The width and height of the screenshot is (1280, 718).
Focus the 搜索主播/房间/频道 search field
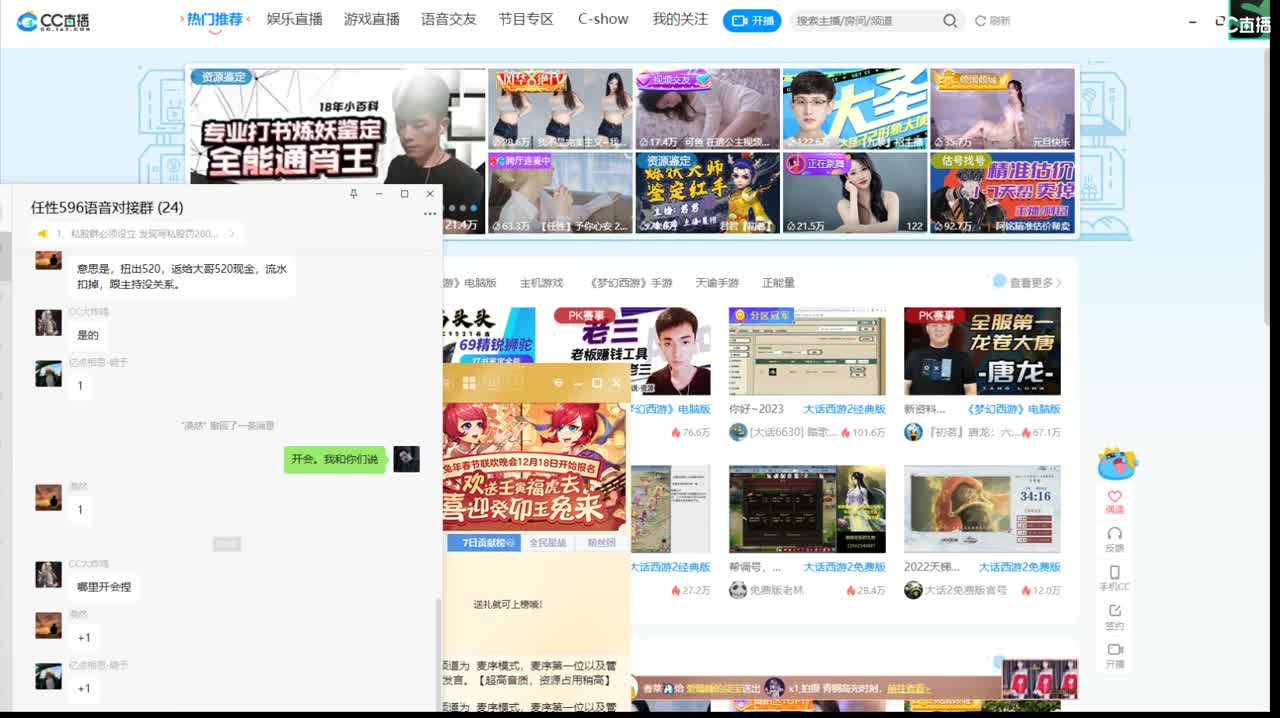pos(866,20)
